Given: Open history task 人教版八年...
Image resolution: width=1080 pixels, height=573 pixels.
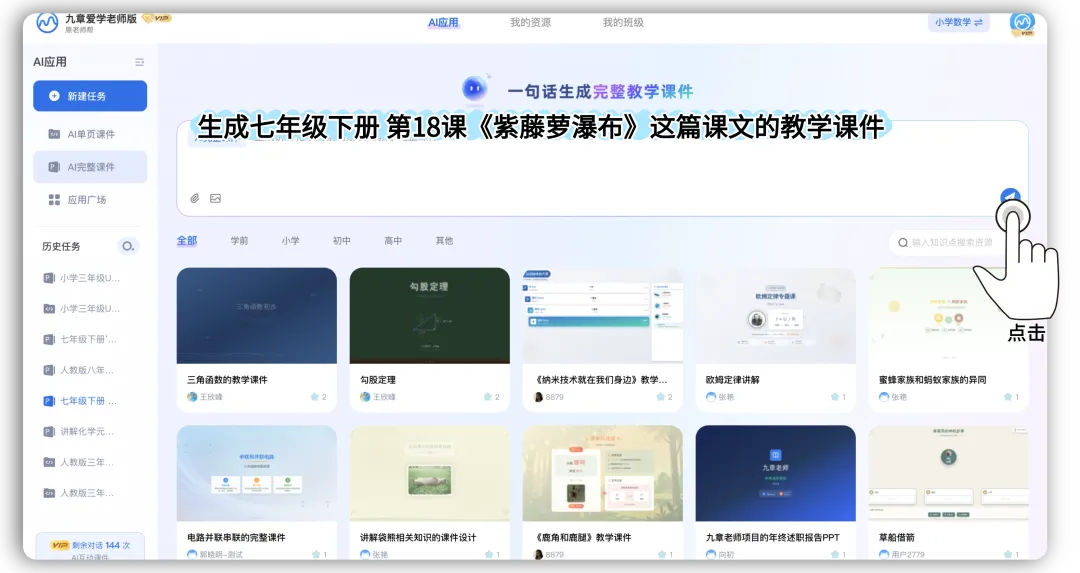Looking at the screenshot, I should coord(79,370).
